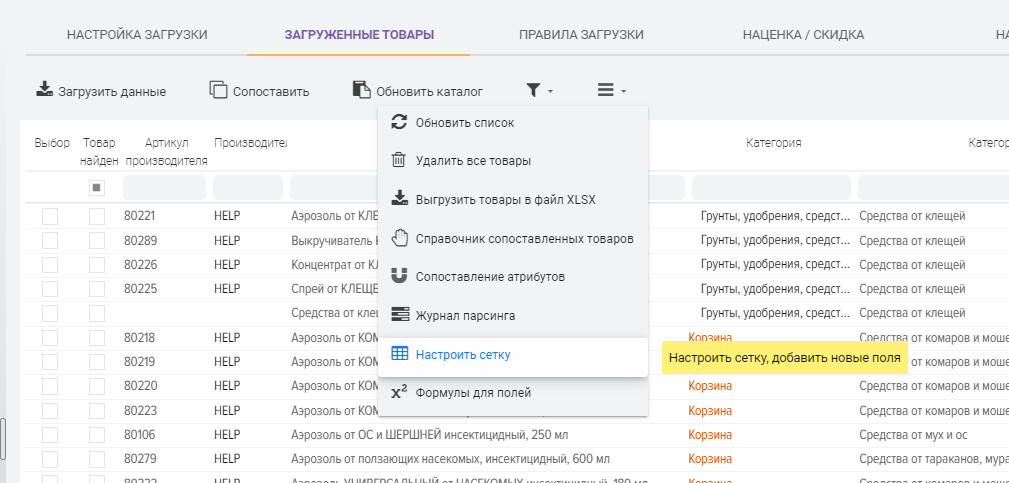The width and height of the screenshot is (1009, 483).
Task: Click Аэрозоль от ползающих насекомых product name
Action: tap(450, 459)
